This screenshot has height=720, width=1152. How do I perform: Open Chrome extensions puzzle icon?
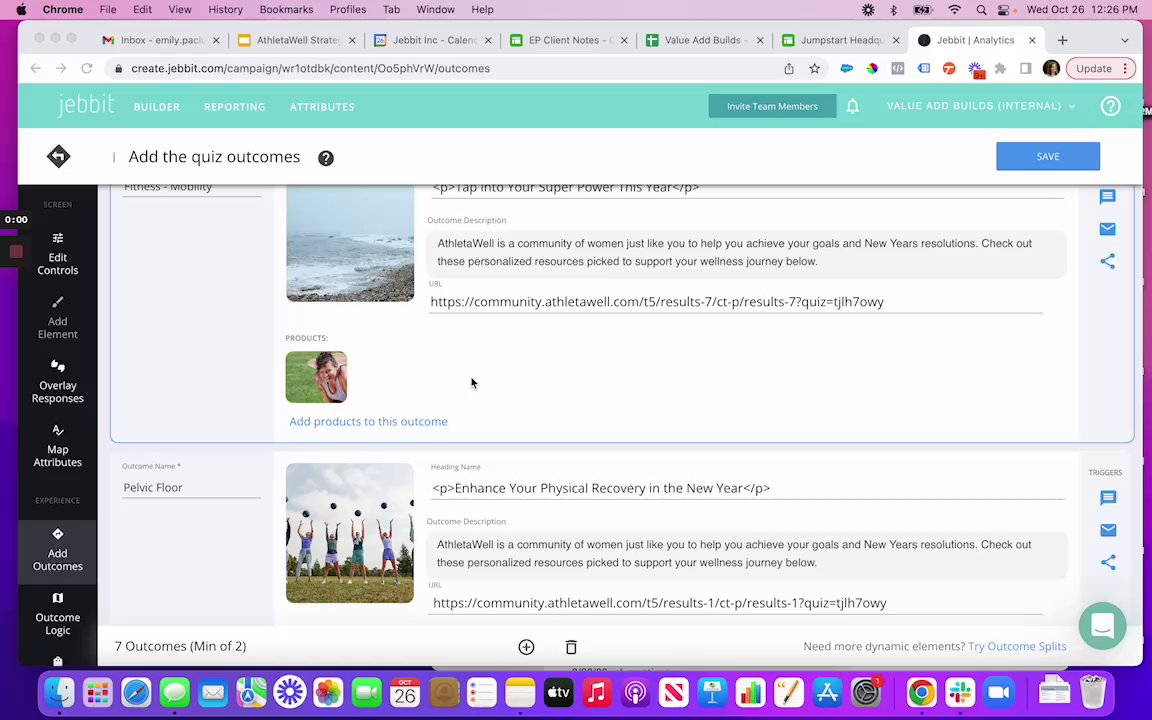1000,68
